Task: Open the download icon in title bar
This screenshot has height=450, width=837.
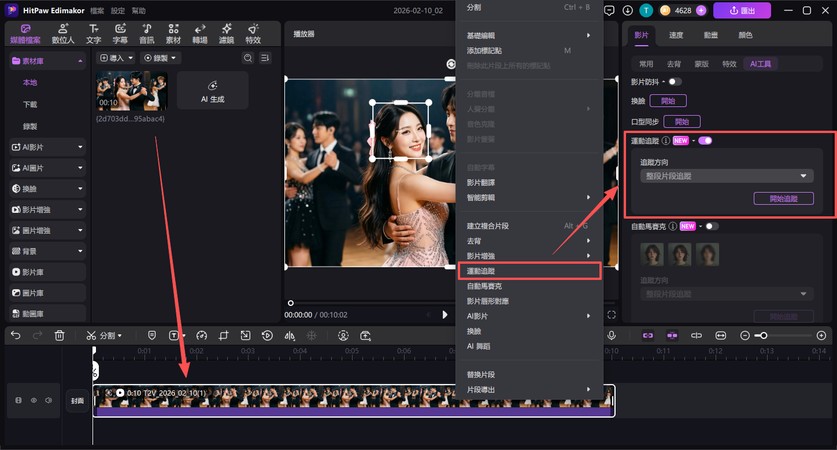Action: (628, 10)
